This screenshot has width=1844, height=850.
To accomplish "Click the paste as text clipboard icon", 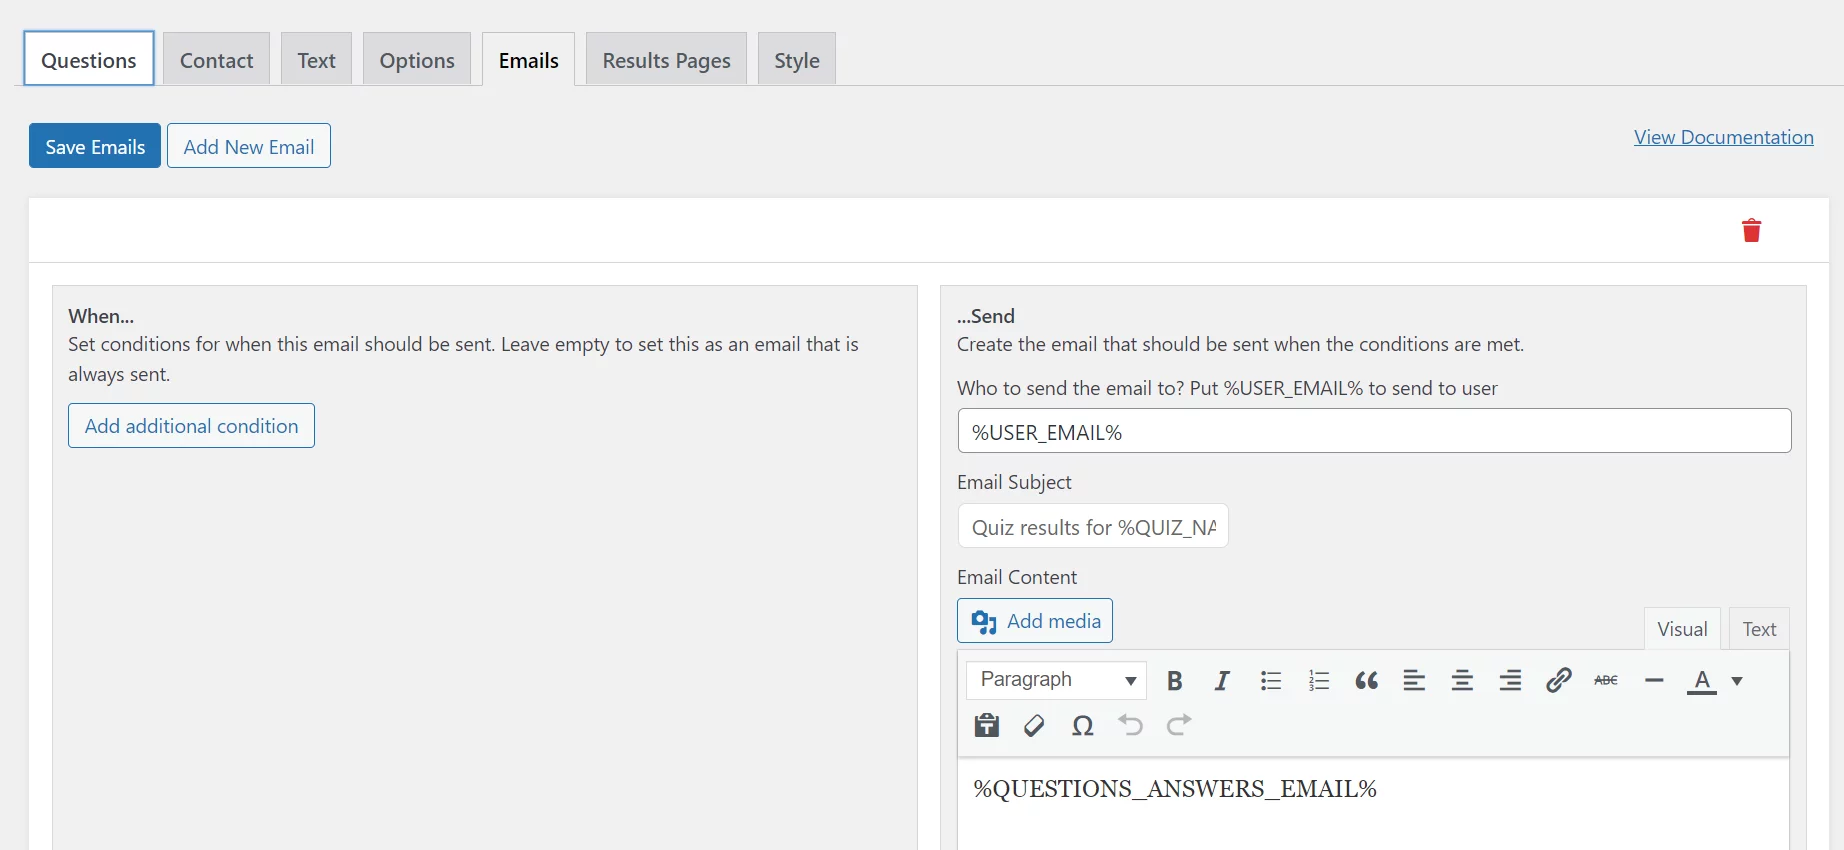I will click(x=986, y=726).
